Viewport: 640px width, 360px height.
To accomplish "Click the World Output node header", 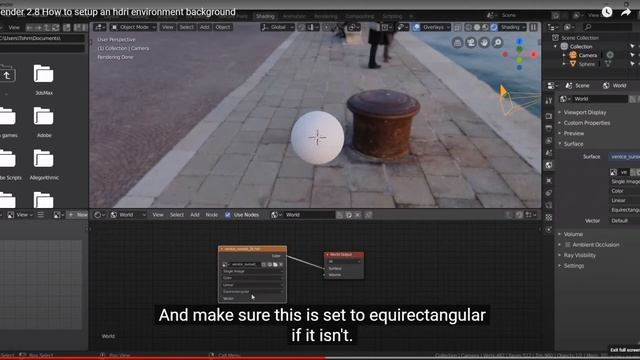I will [343, 255].
